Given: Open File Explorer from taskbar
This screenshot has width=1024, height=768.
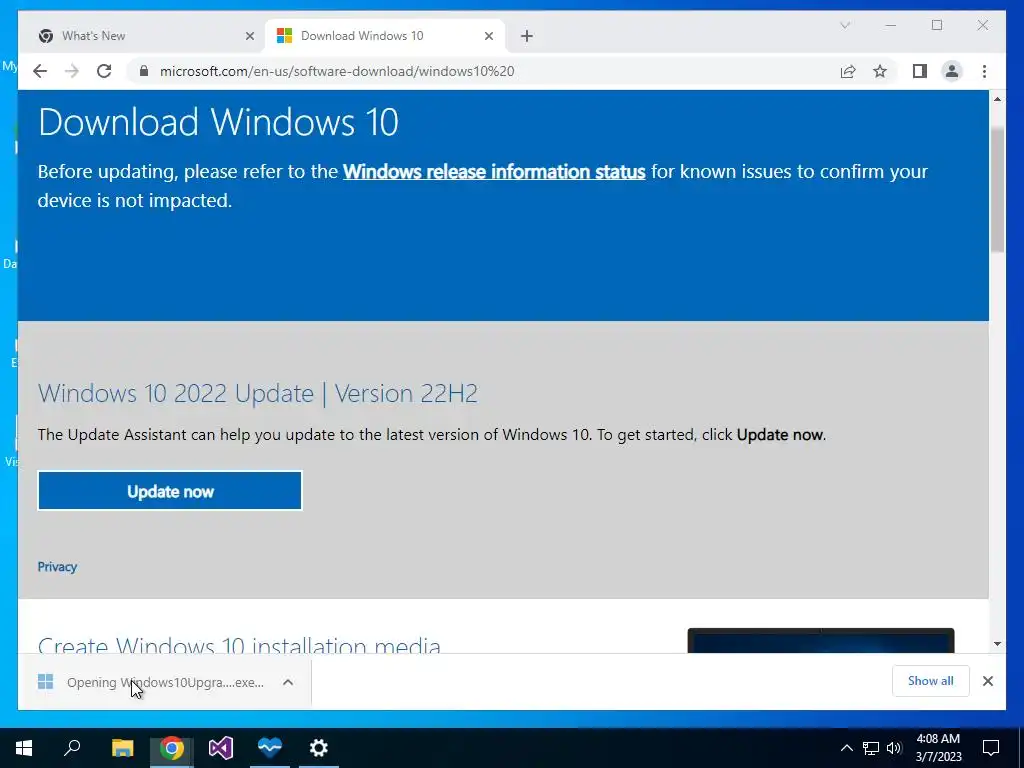Looking at the screenshot, I should 122,748.
